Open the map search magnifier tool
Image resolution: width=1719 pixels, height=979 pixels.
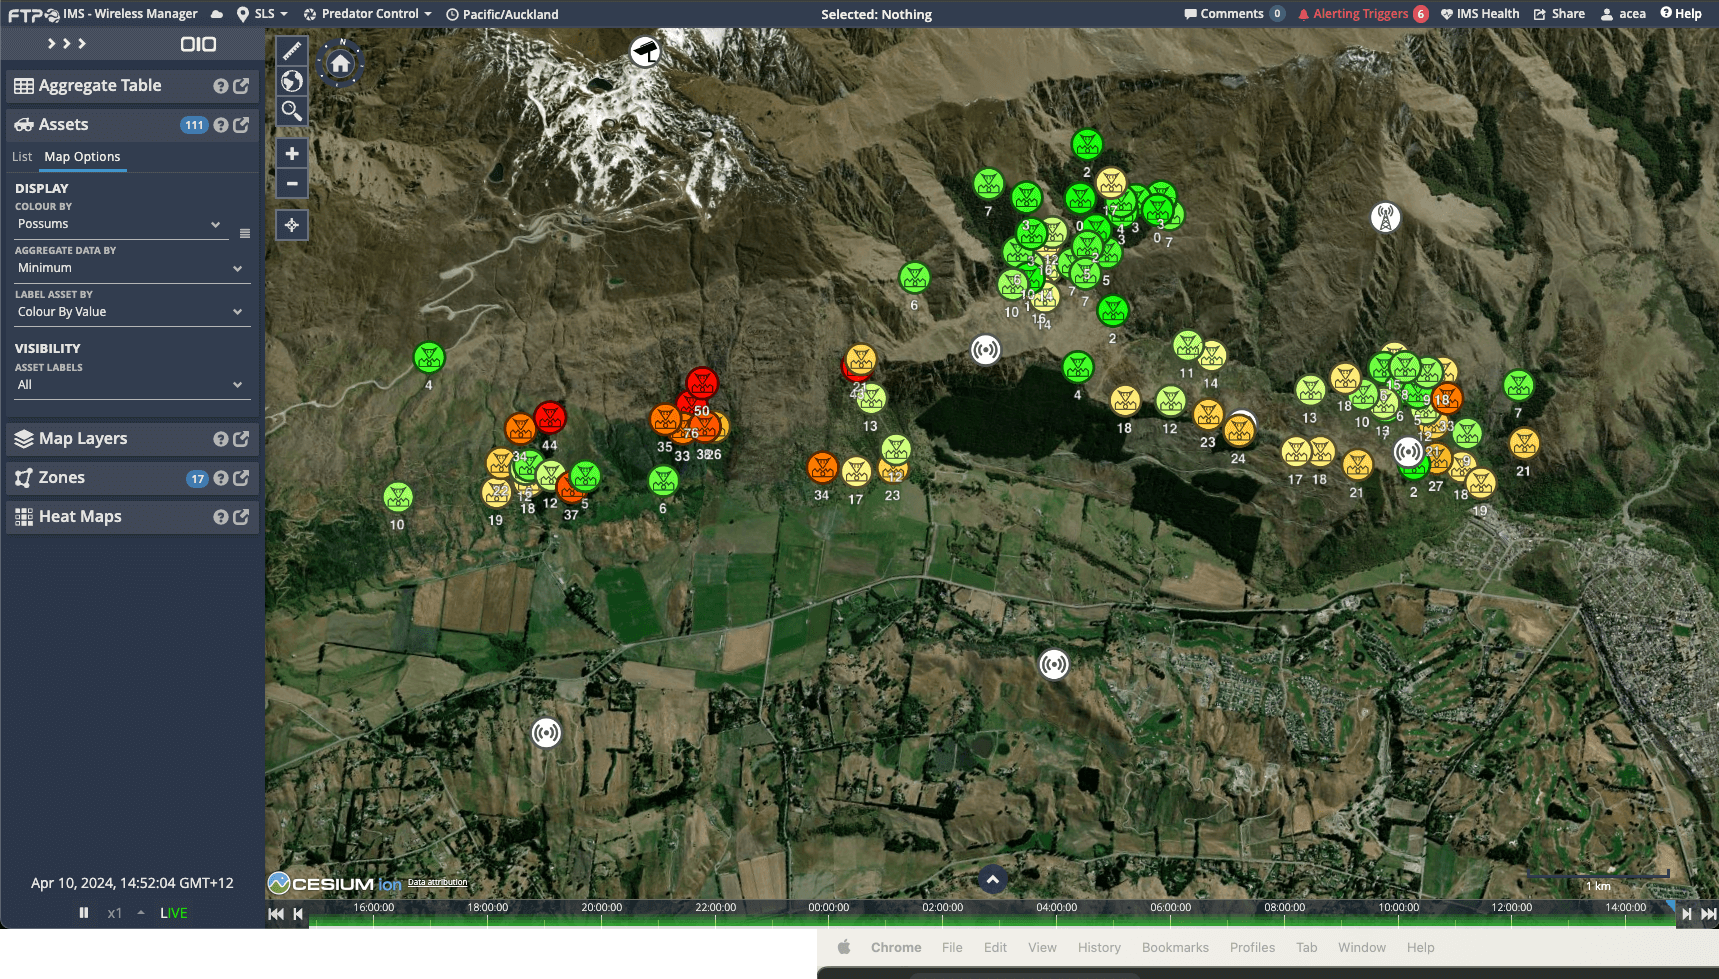tap(291, 111)
